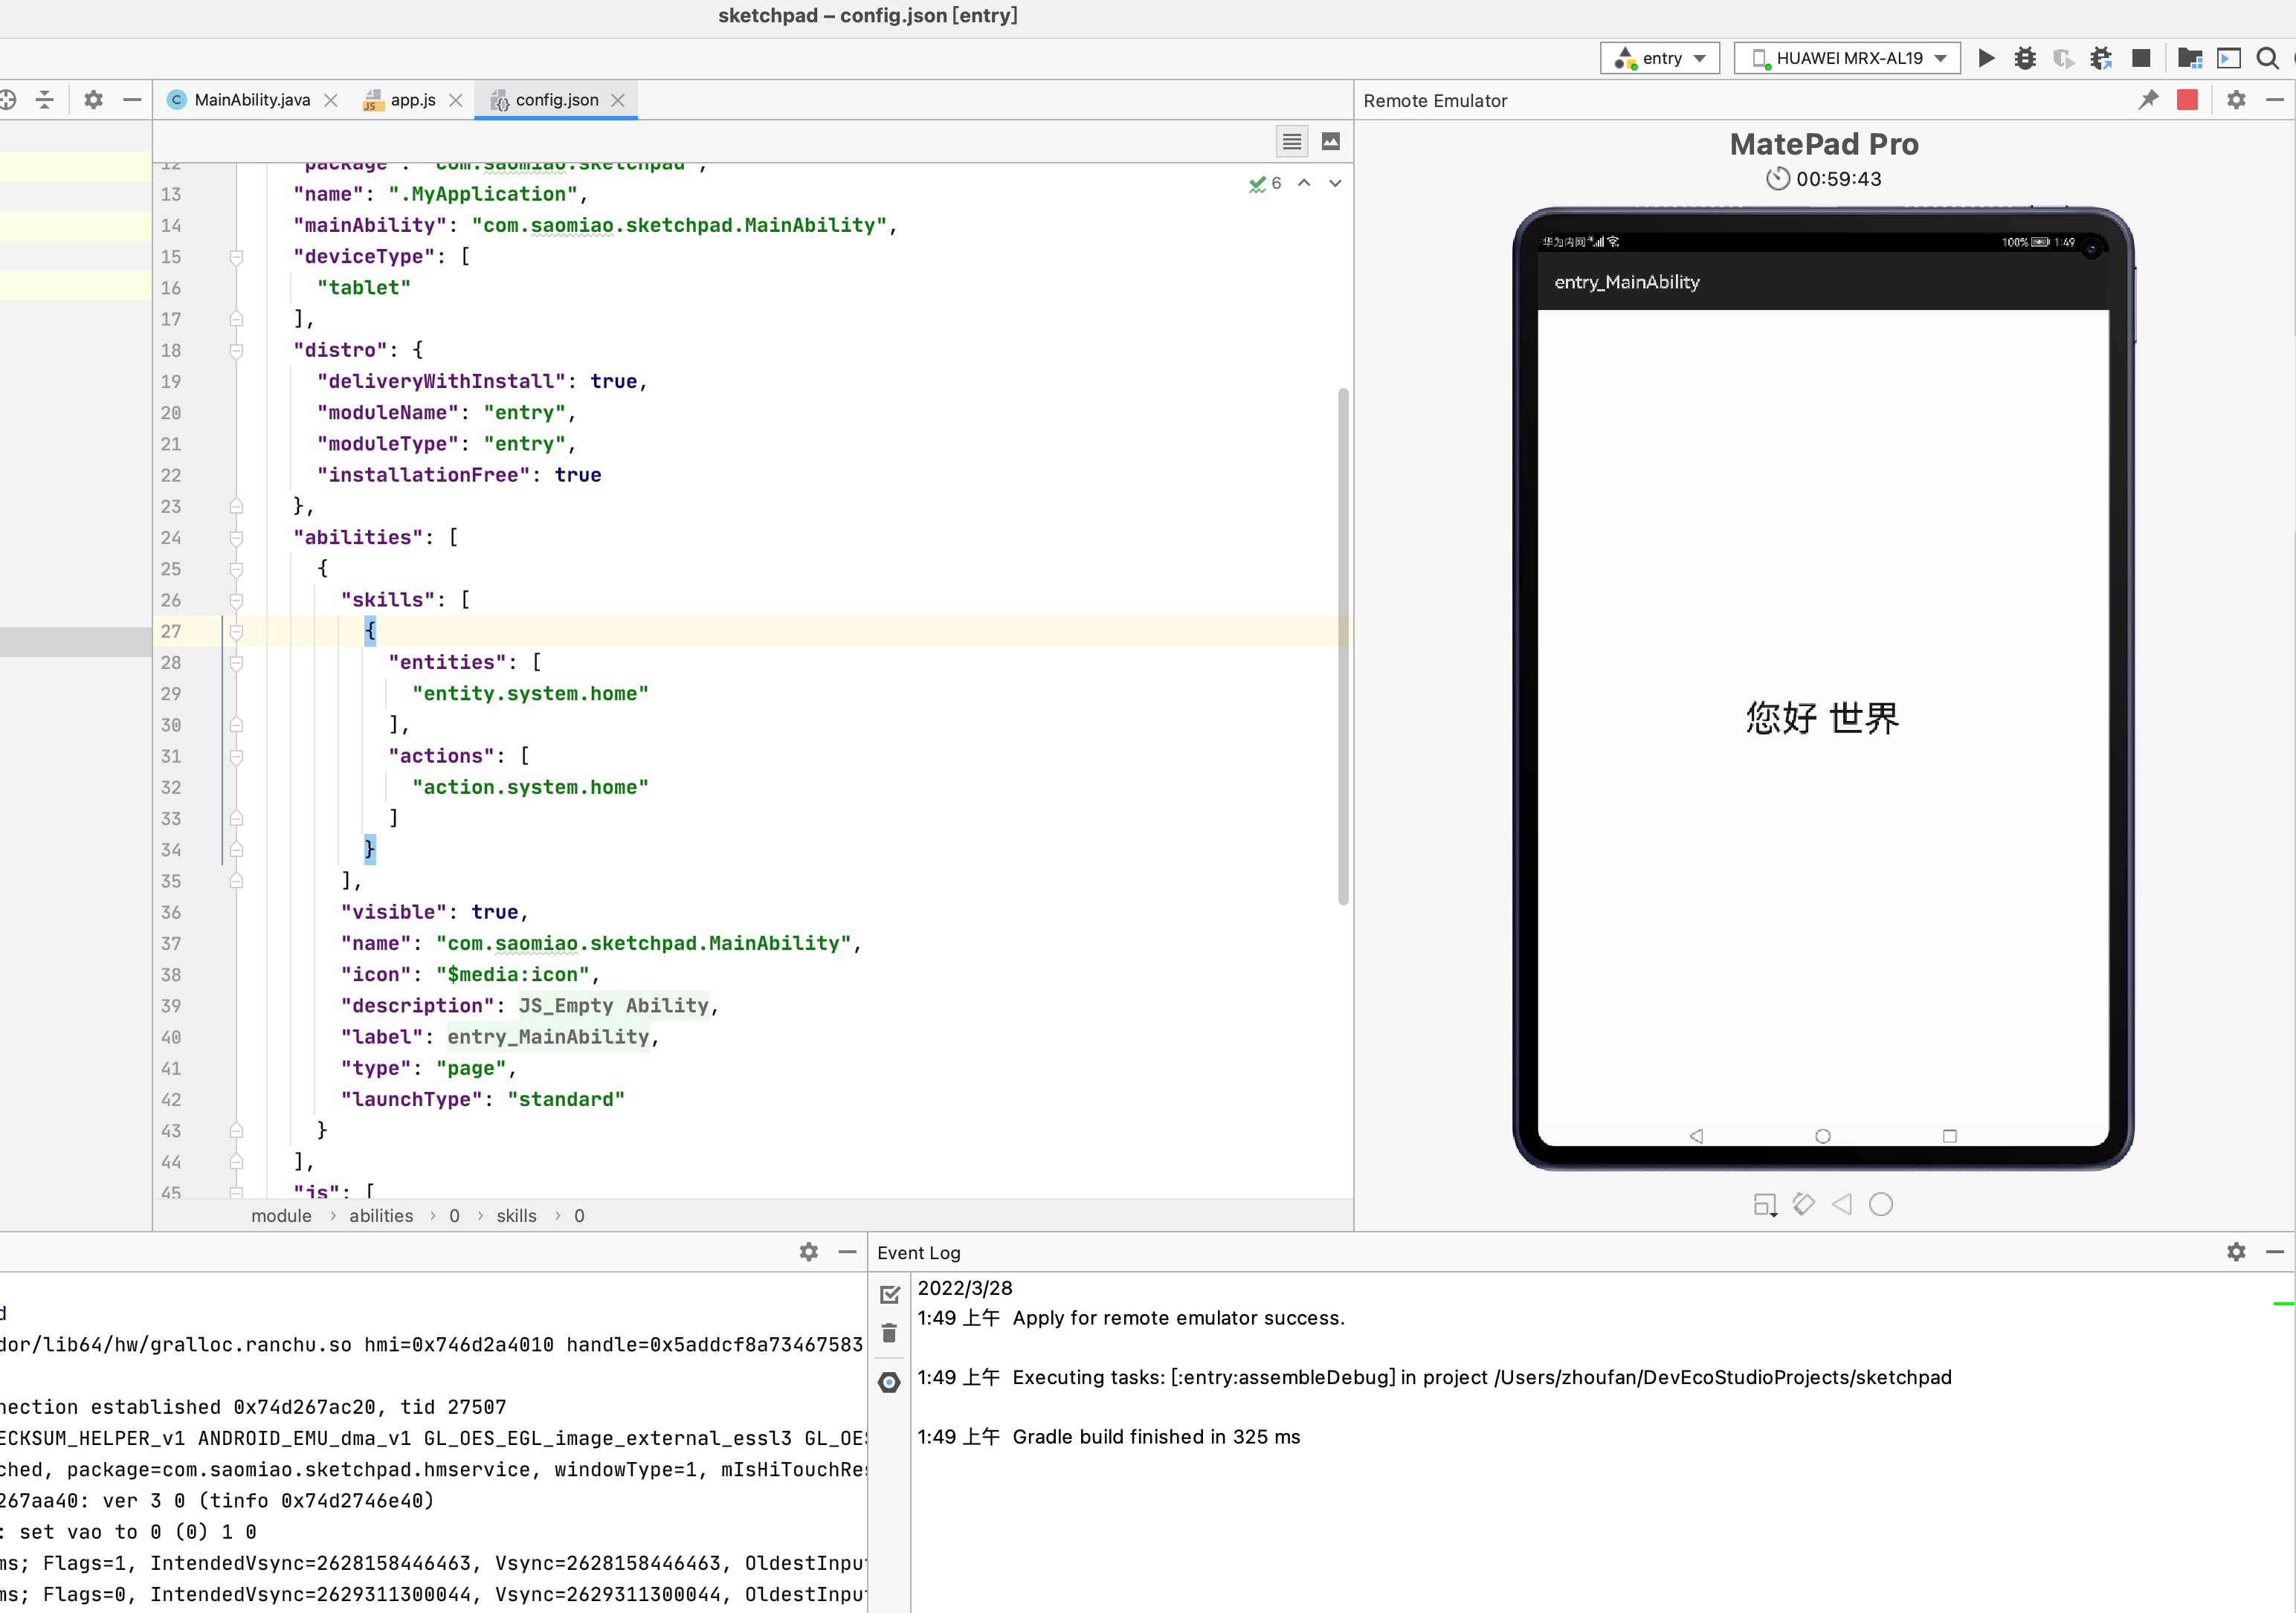Close the app.js tab

click(456, 100)
